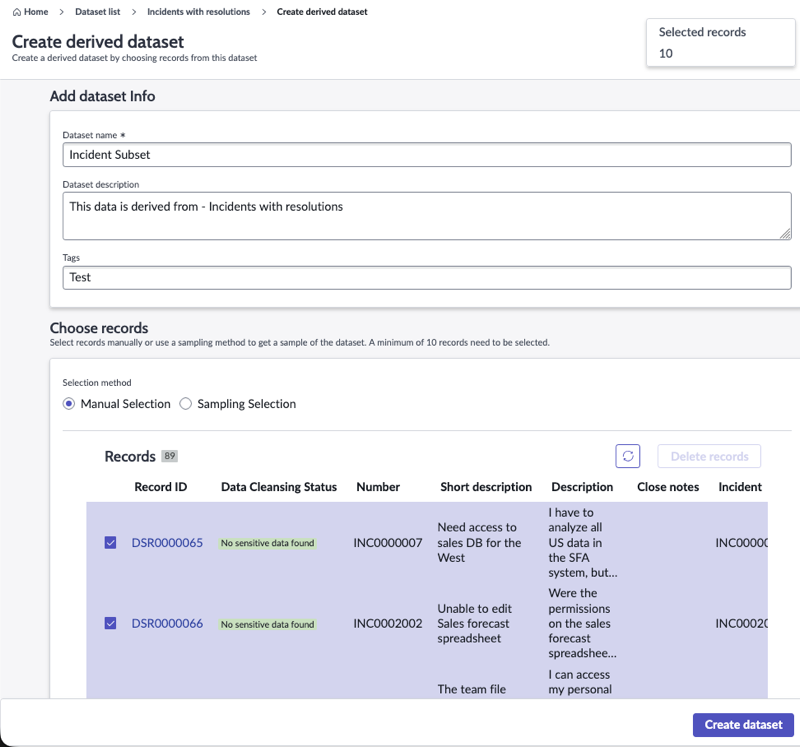Click the Short description column header
This screenshot has width=800, height=747.
click(x=486, y=487)
